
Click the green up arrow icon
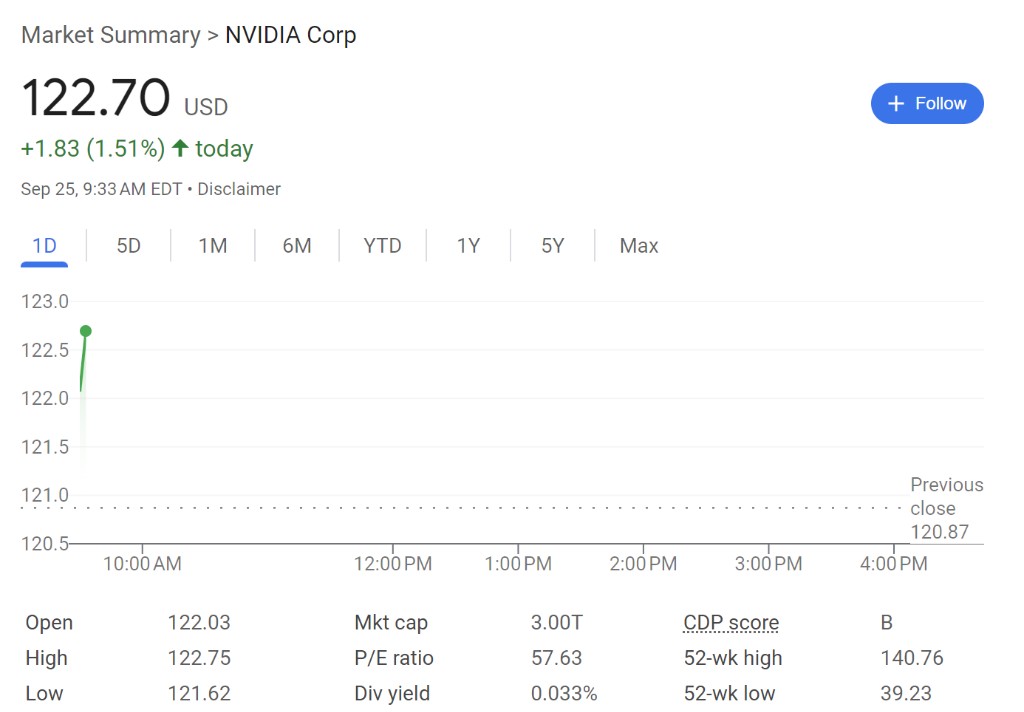180,149
